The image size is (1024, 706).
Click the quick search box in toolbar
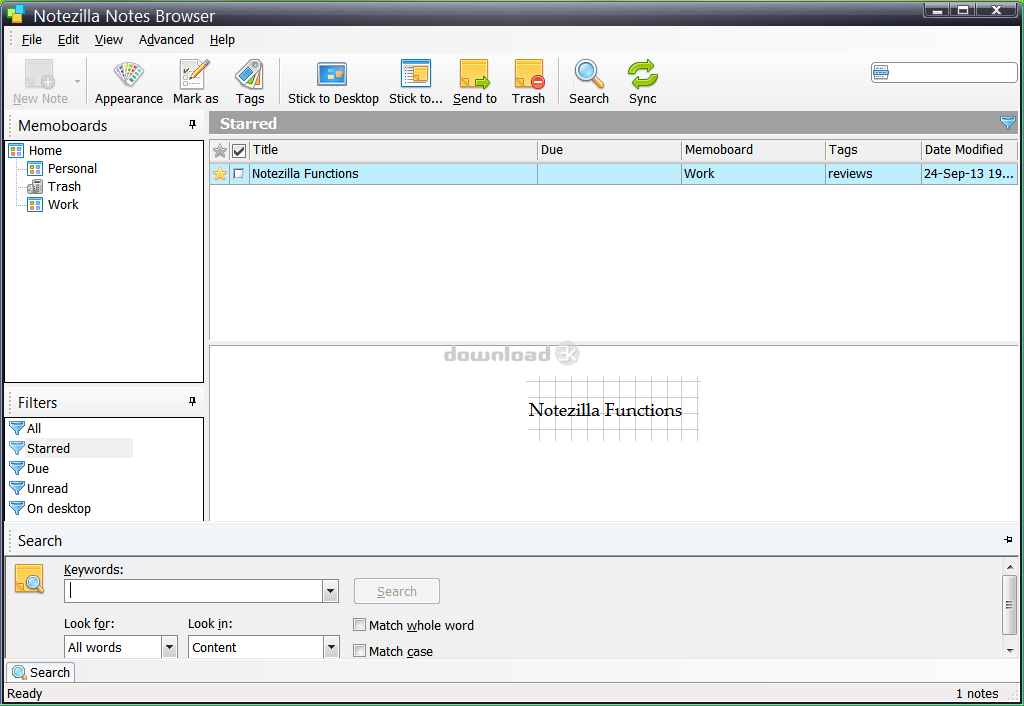(x=944, y=72)
